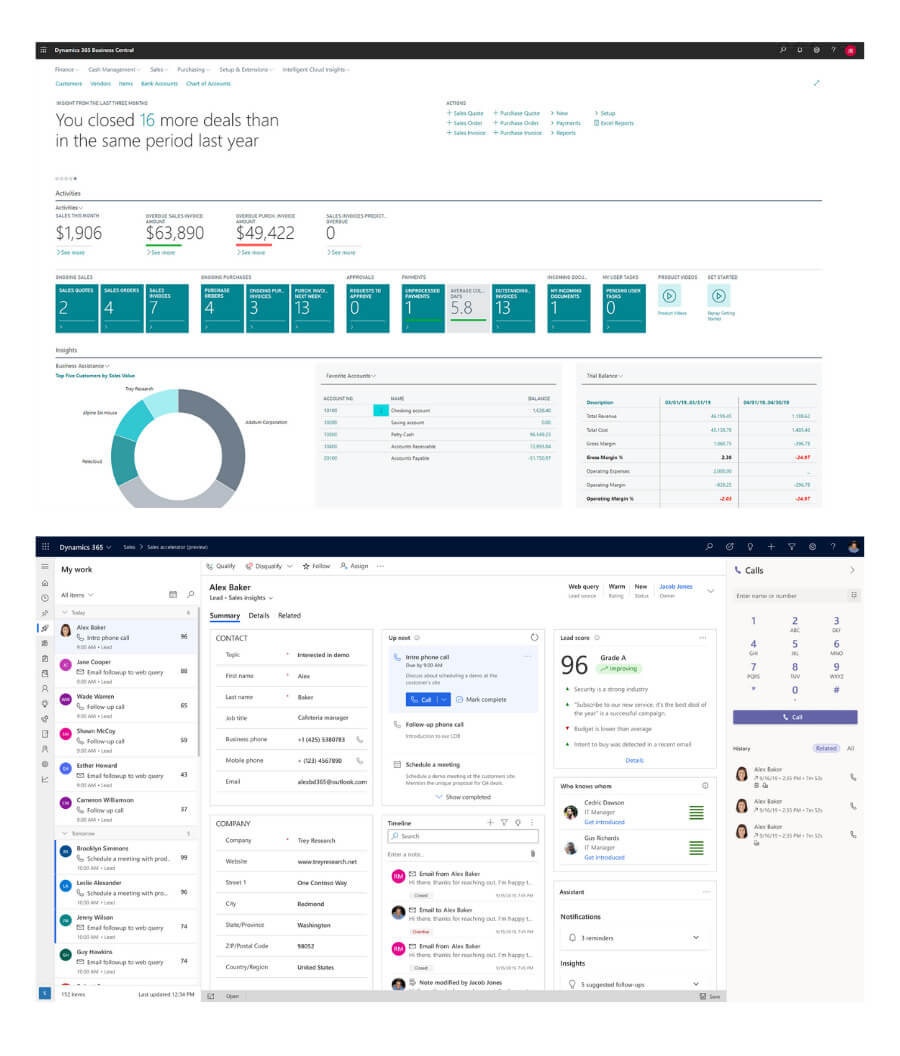
Task: Click the add plus icon in Timeline
Action: click(490, 822)
